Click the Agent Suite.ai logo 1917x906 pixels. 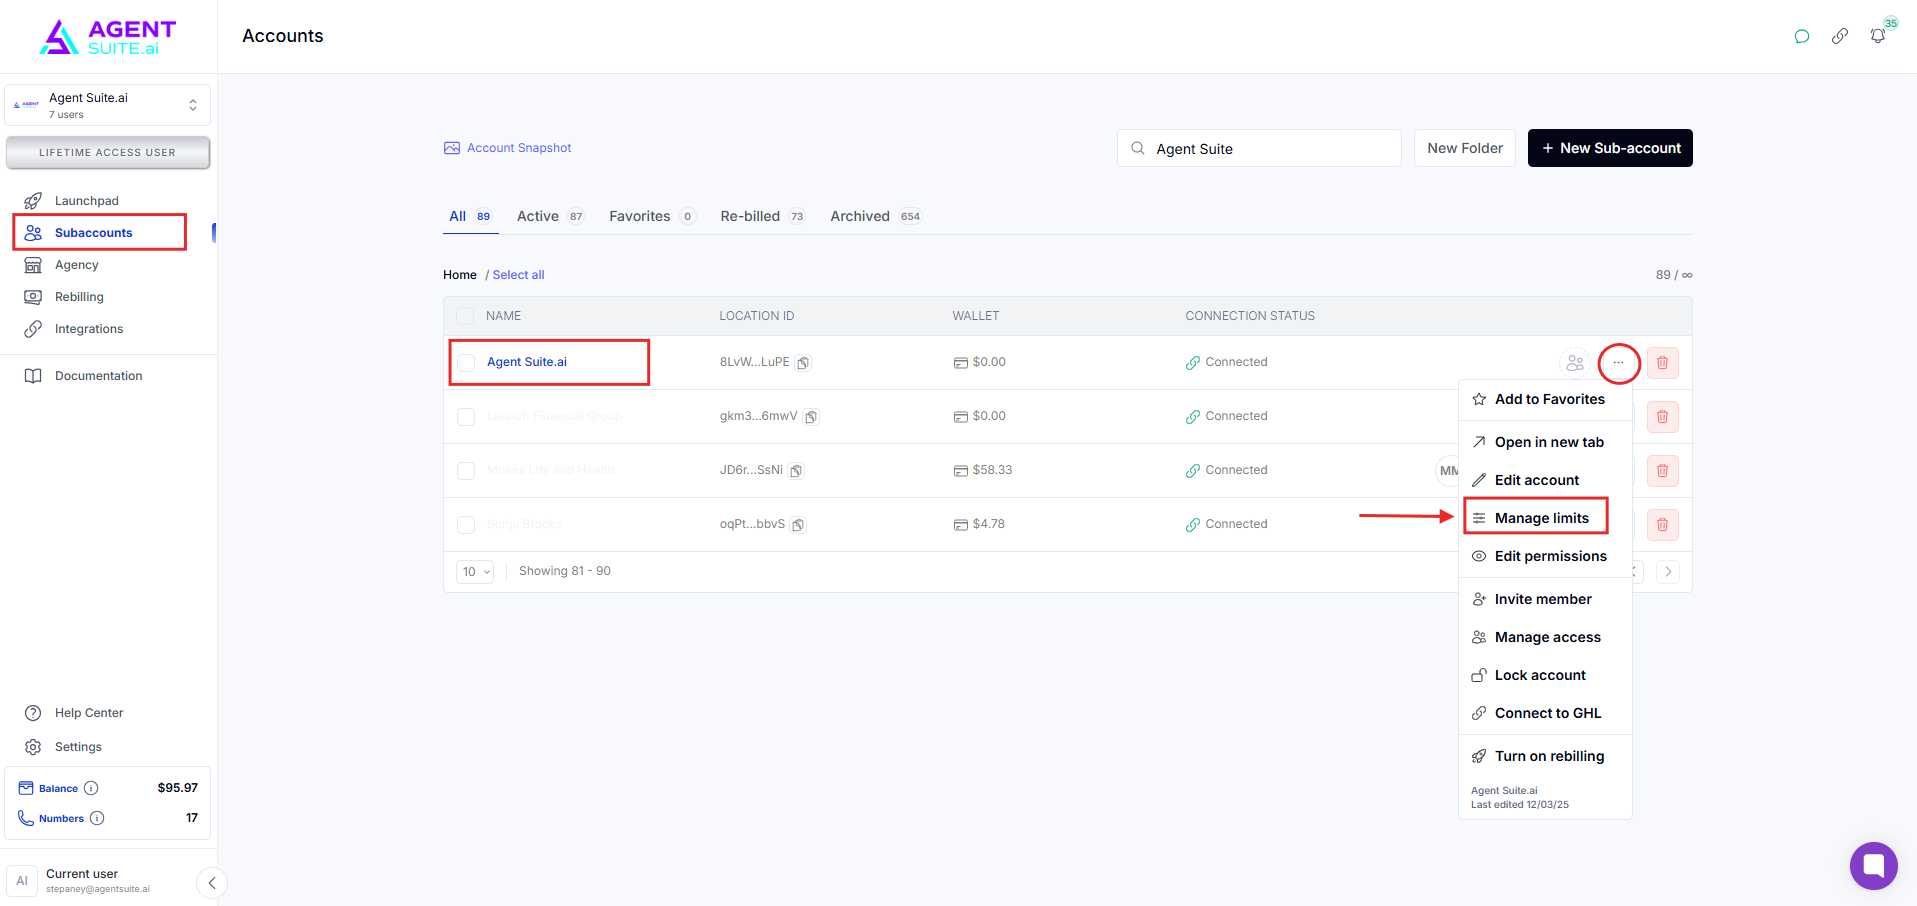coord(108,37)
